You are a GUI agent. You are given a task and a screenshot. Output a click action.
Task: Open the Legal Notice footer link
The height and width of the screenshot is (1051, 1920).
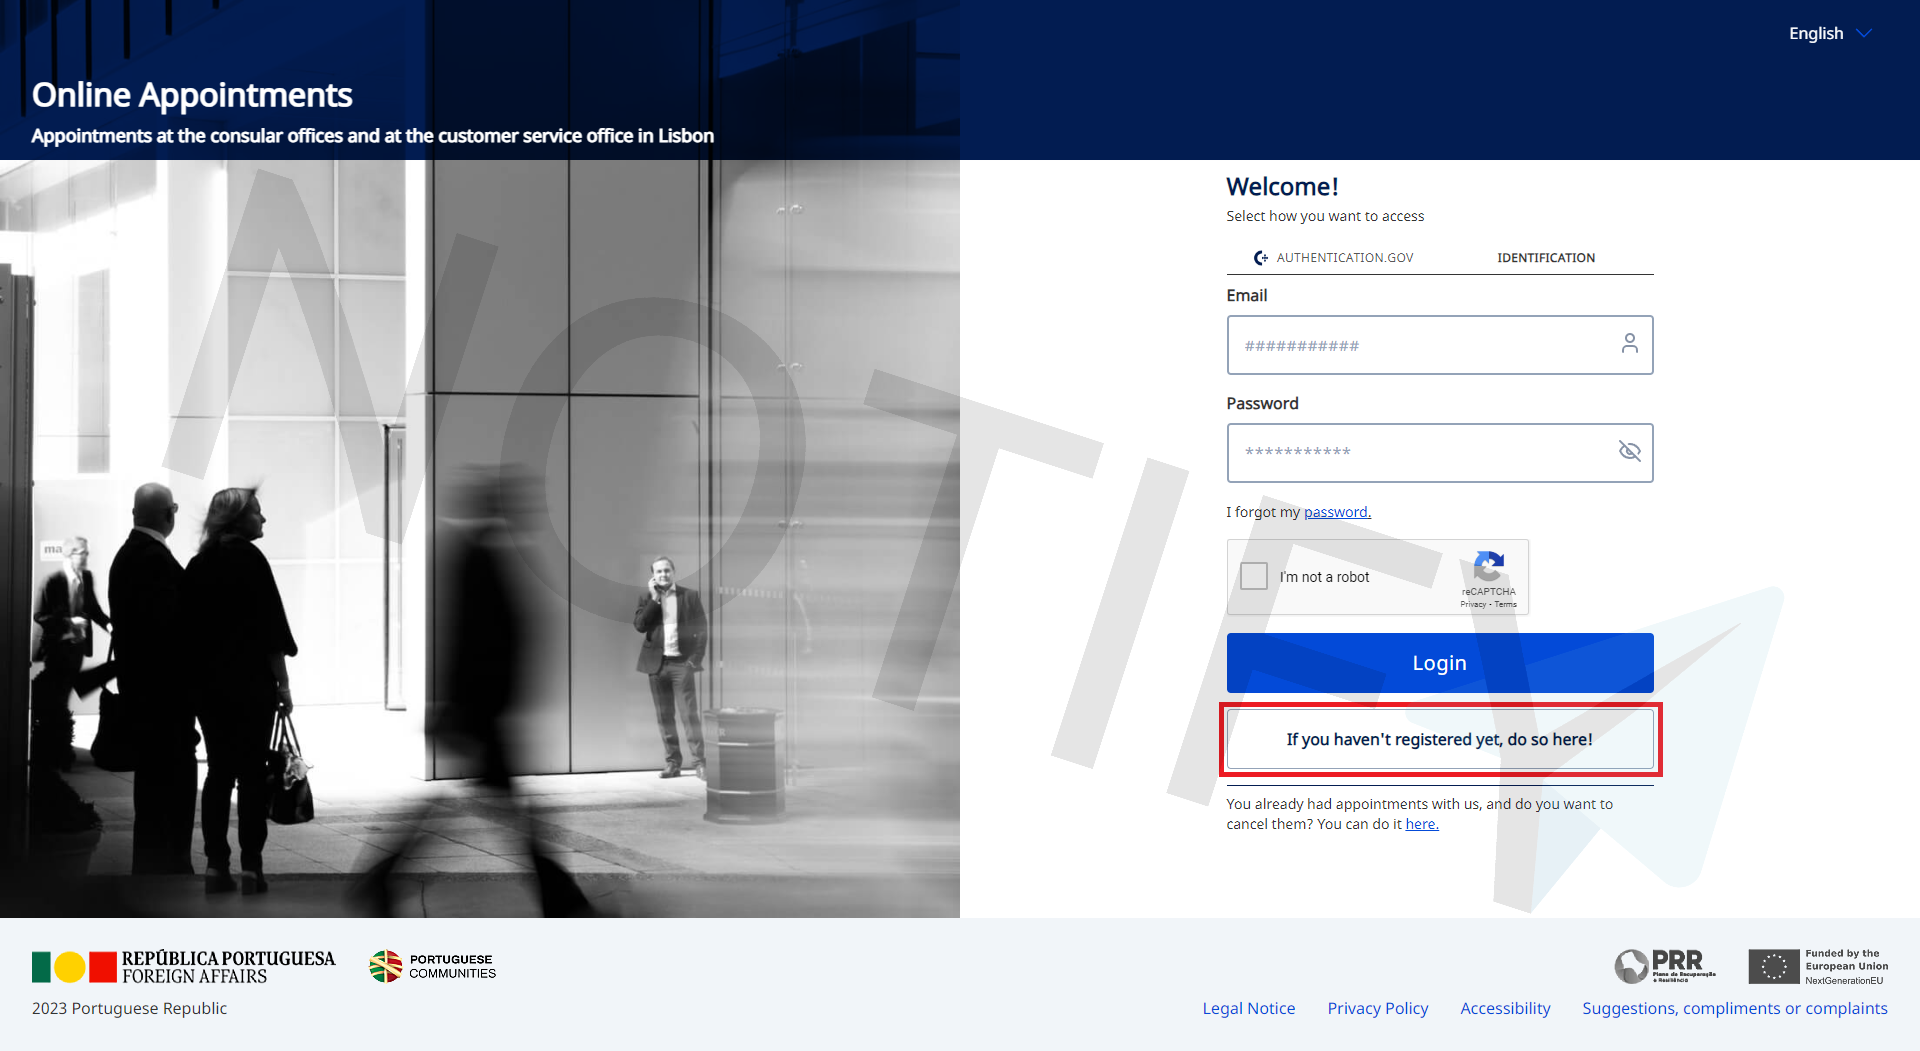[1248, 1008]
